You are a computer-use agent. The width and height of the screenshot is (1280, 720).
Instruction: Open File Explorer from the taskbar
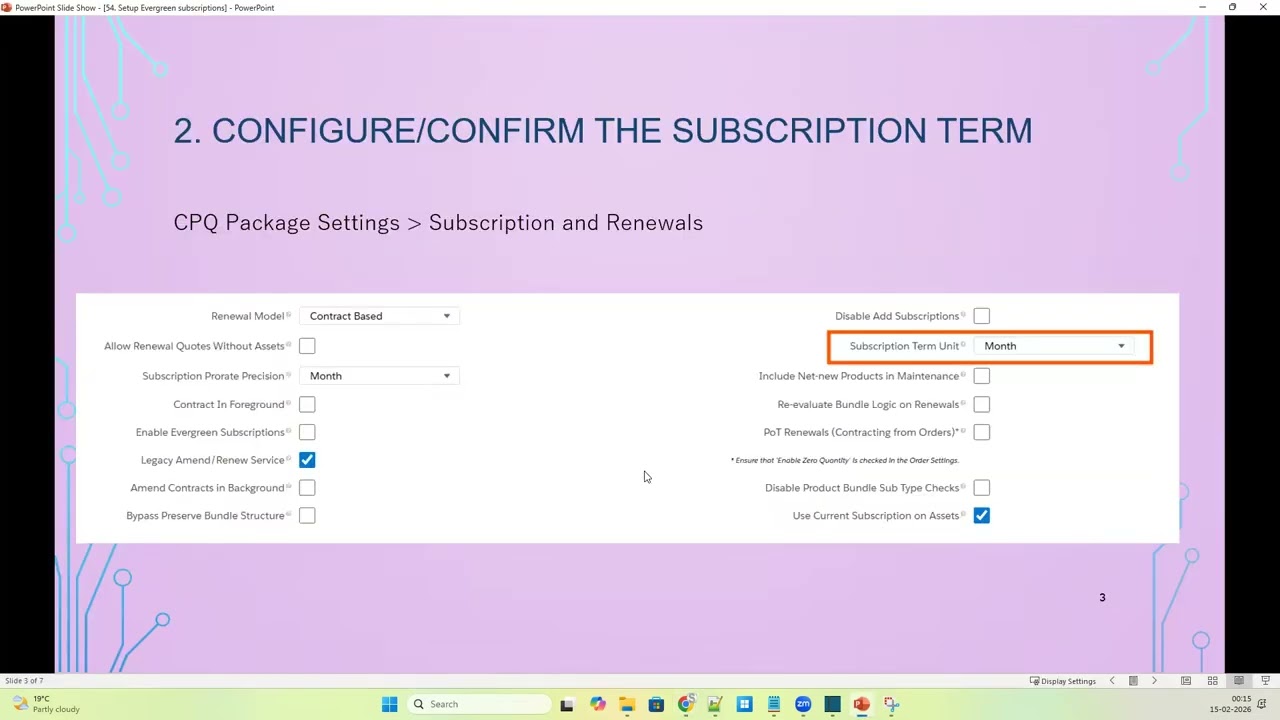tap(627, 704)
